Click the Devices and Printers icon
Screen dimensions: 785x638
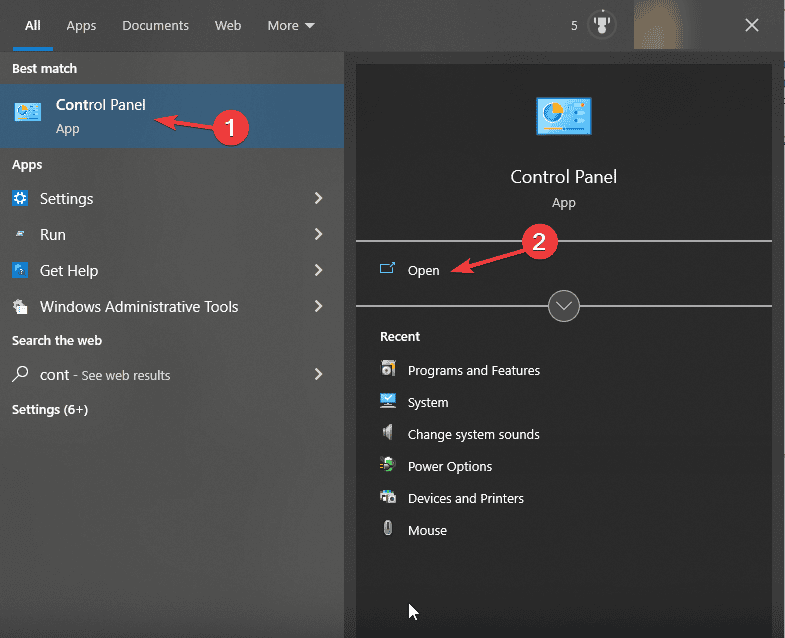tap(388, 497)
